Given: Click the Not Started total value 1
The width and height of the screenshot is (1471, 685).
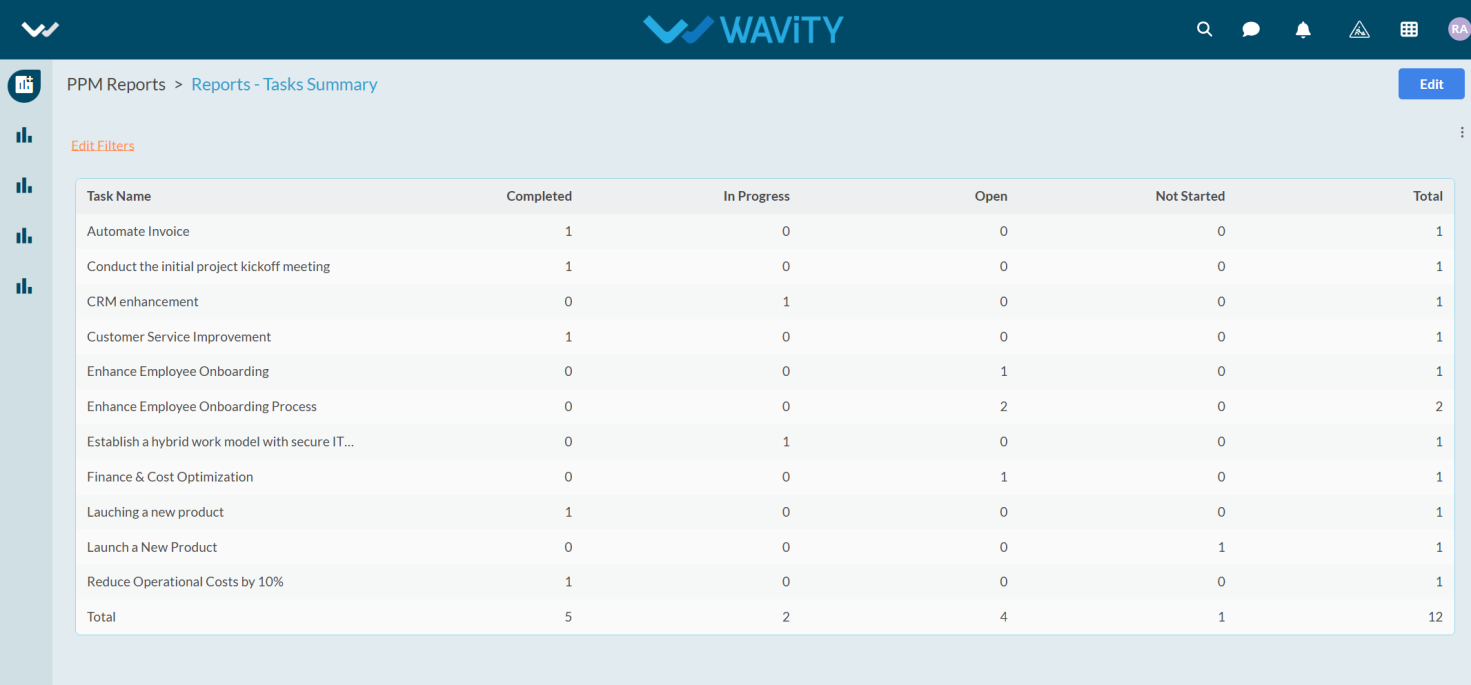Looking at the screenshot, I should pyautogui.click(x=1221, y=617).
